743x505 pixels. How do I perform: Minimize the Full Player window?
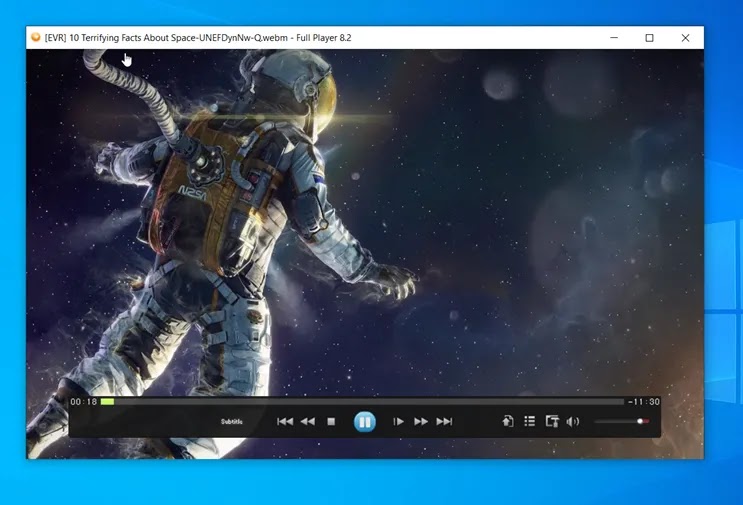pyautogui.click(x=614, y=37)
